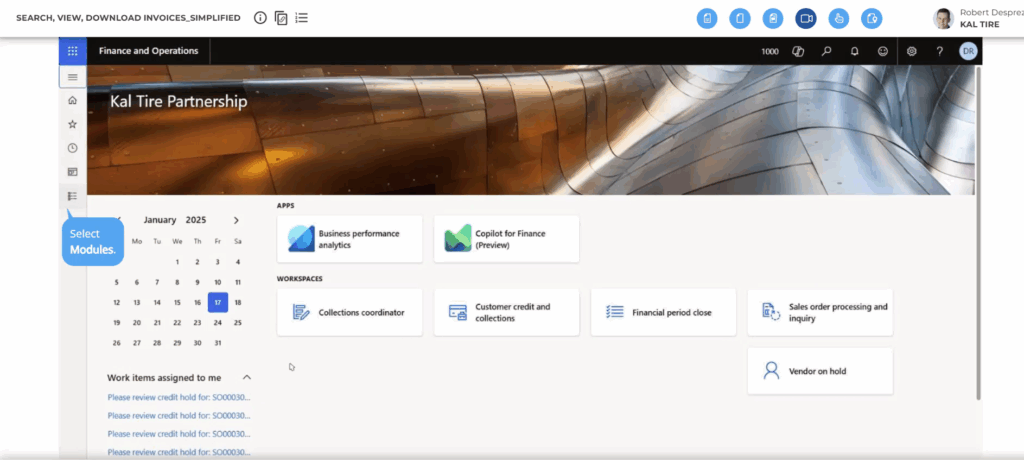Select January 24 in the calendar
The width and height of the screenshot is (1024, 460).
(x=217, y=323)
